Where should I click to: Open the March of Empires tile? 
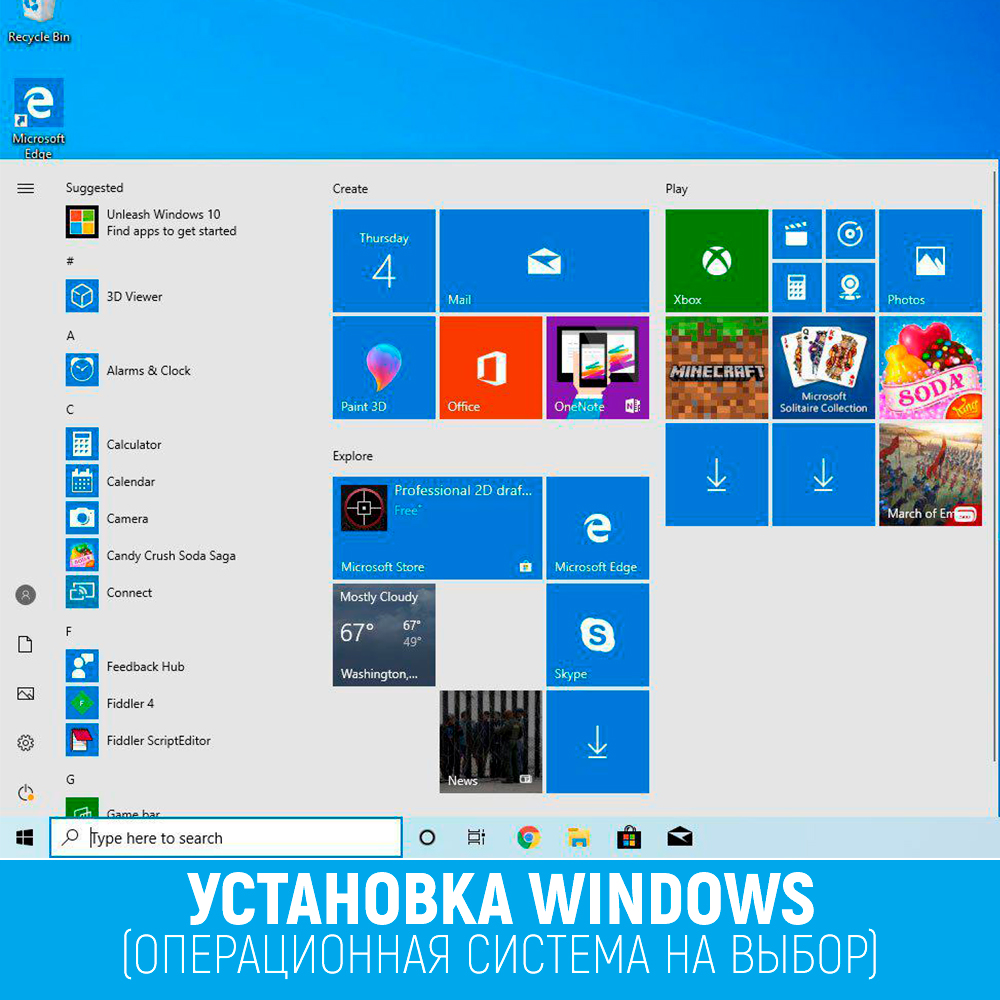click(930, 474)
